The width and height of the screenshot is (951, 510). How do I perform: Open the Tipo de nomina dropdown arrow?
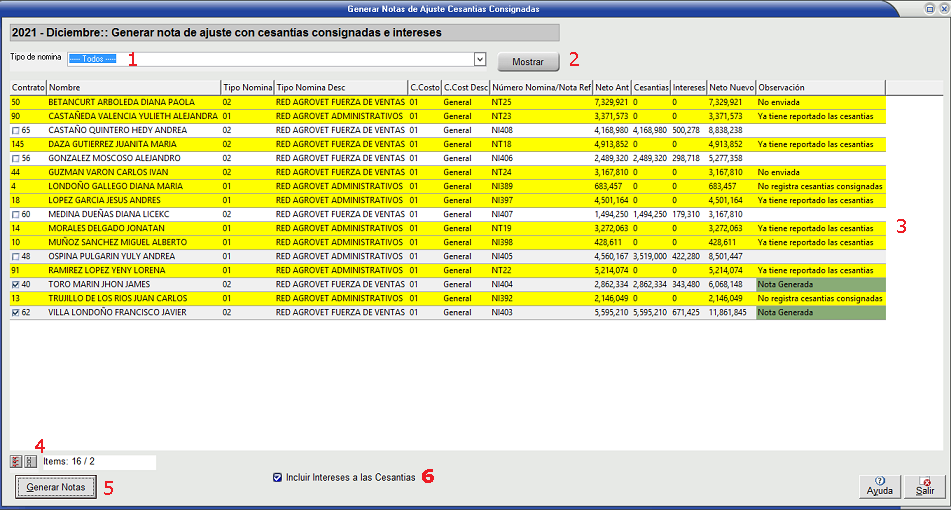[480, 60]
